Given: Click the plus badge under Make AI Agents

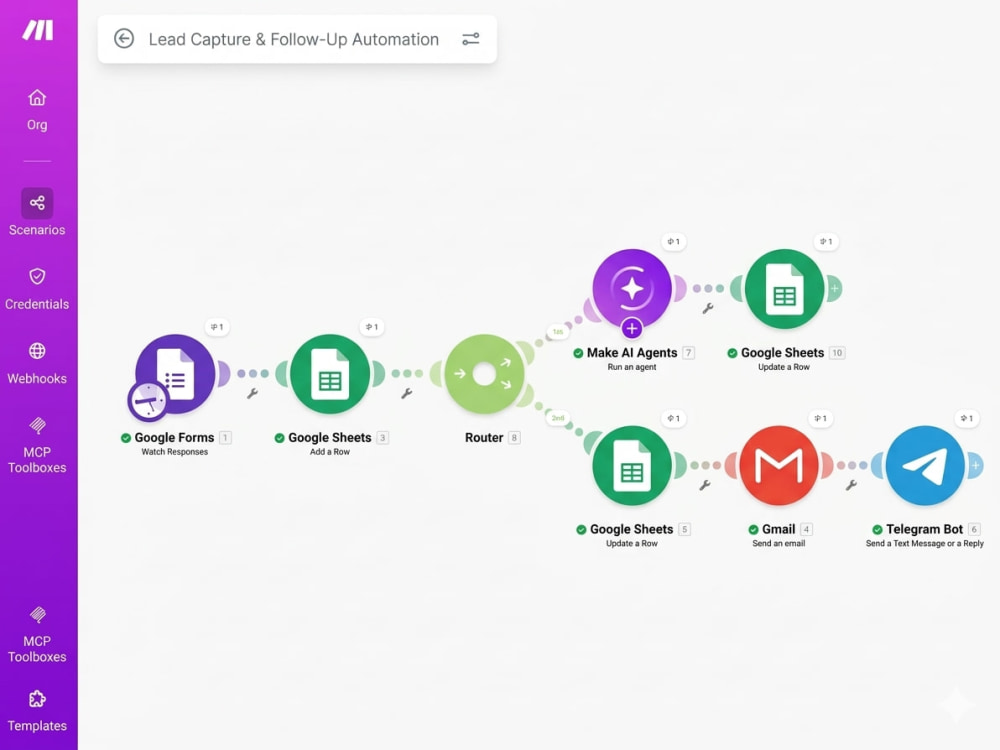Looking at the screenshot, I should pos(631,328).
